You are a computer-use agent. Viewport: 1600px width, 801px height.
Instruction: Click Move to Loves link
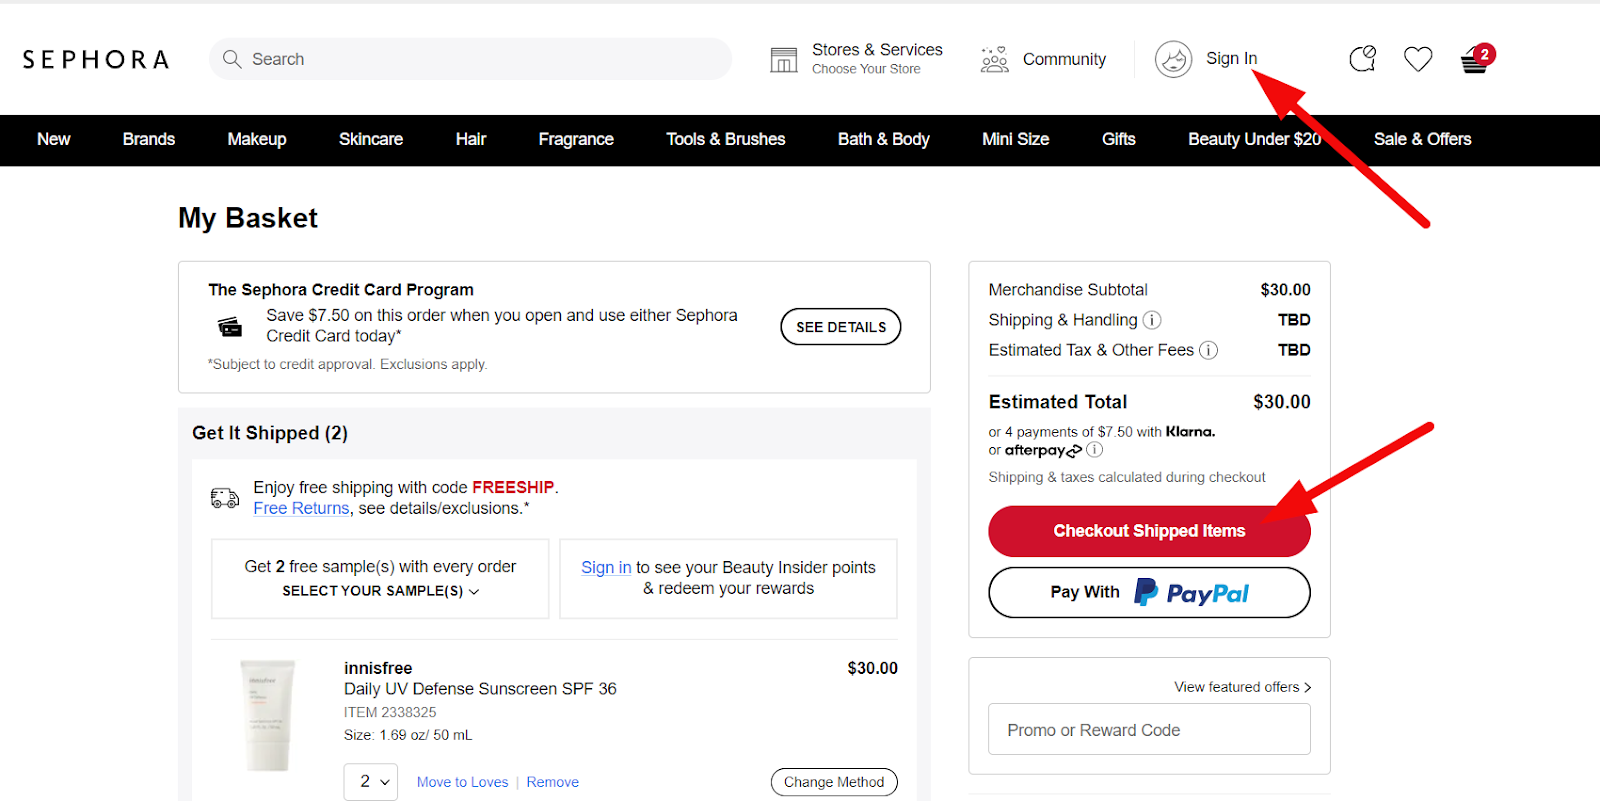tap(462, 782)
